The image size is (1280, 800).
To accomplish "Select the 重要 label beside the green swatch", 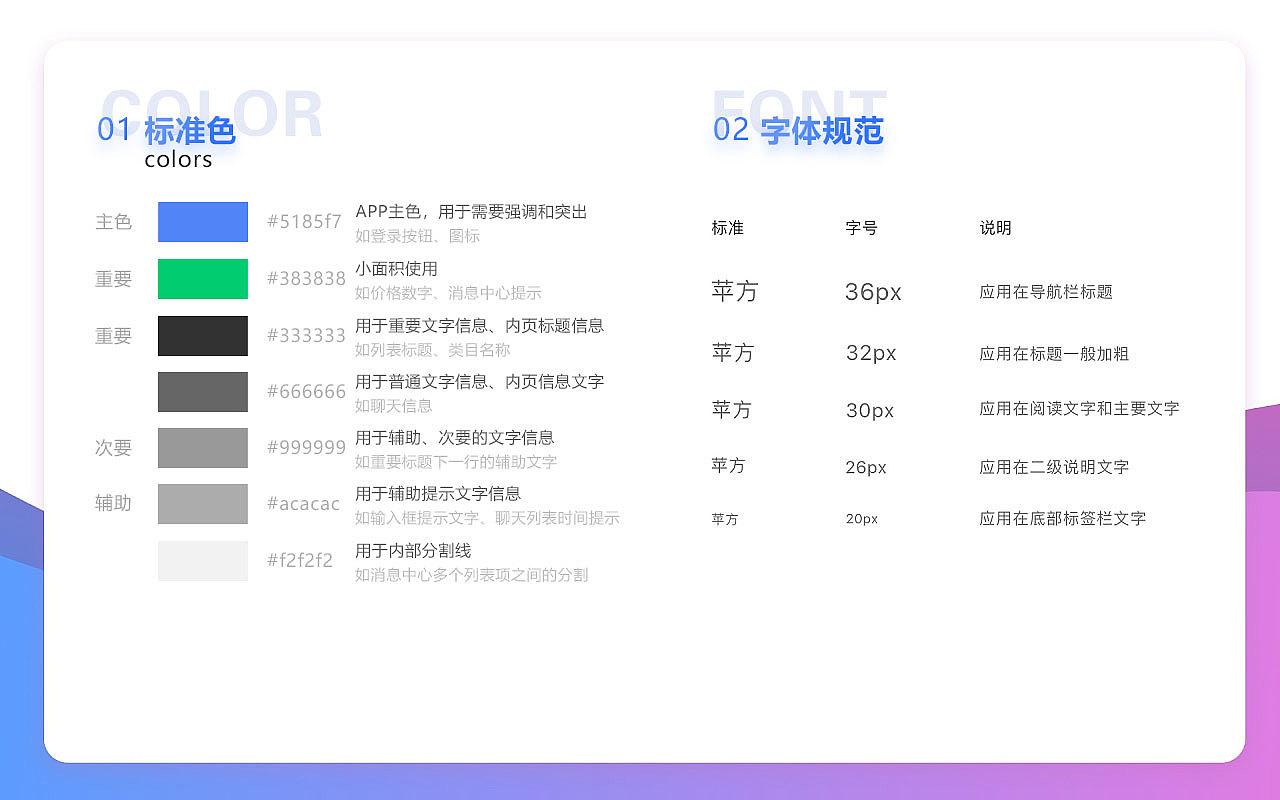I will (113, 279).
